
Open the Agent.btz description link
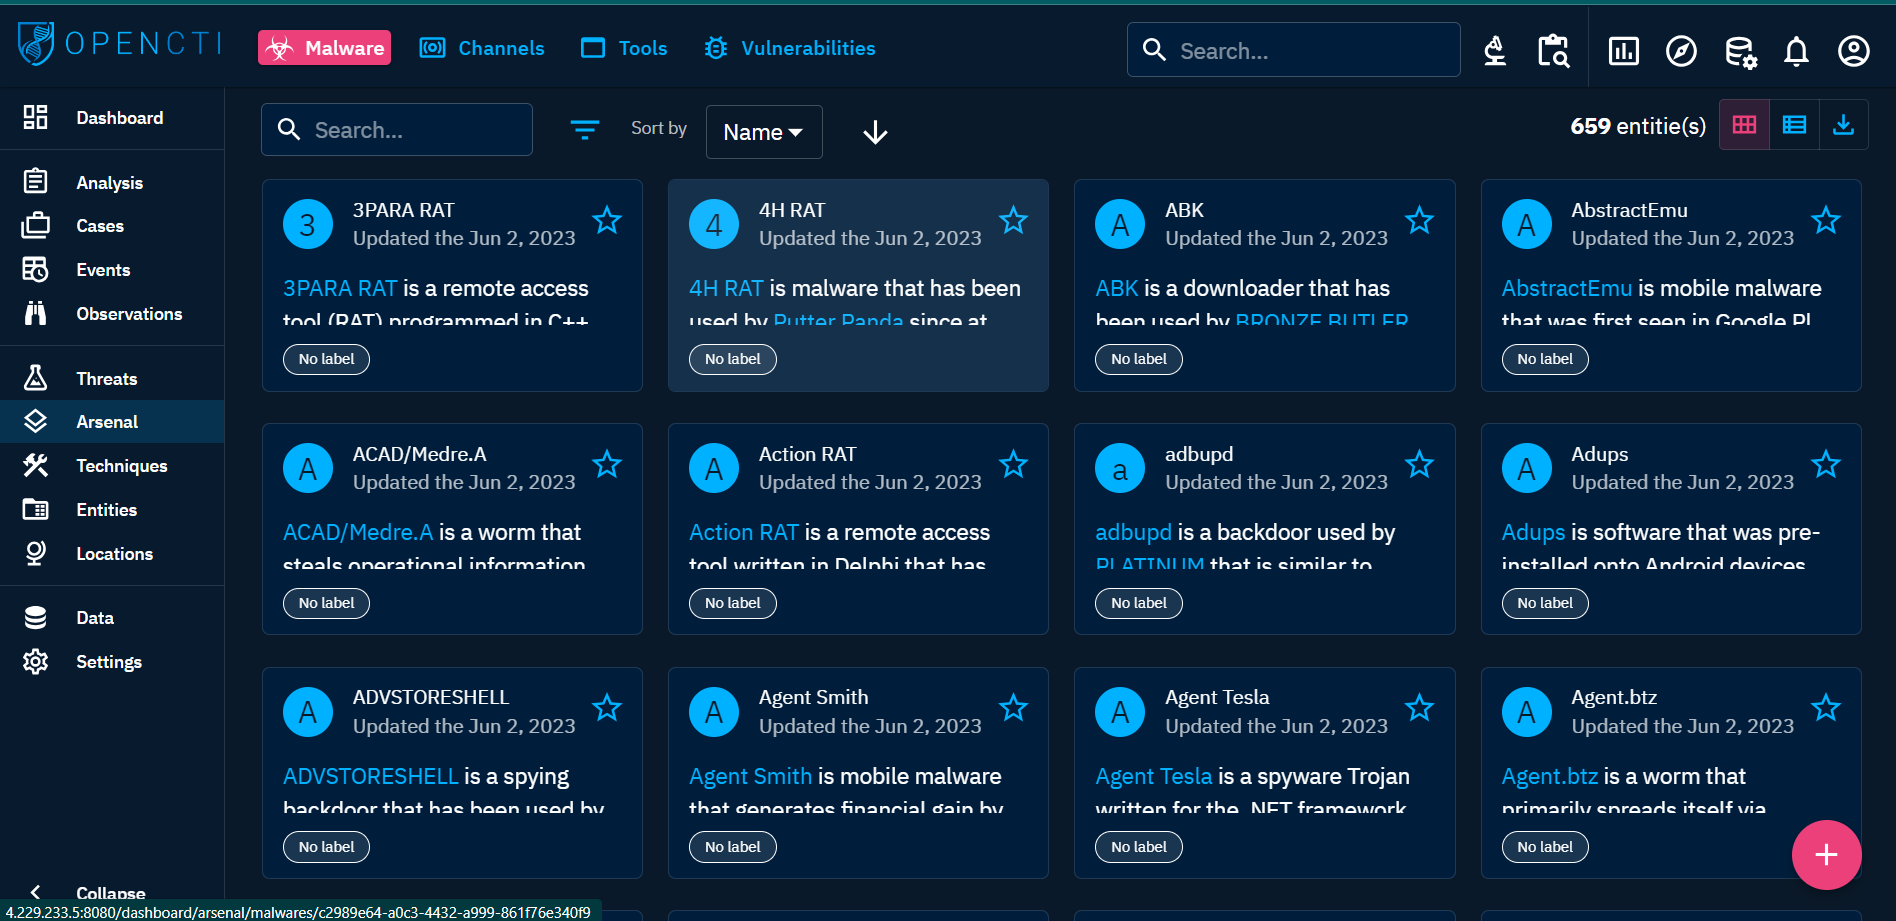click(x=1549, y=776)
